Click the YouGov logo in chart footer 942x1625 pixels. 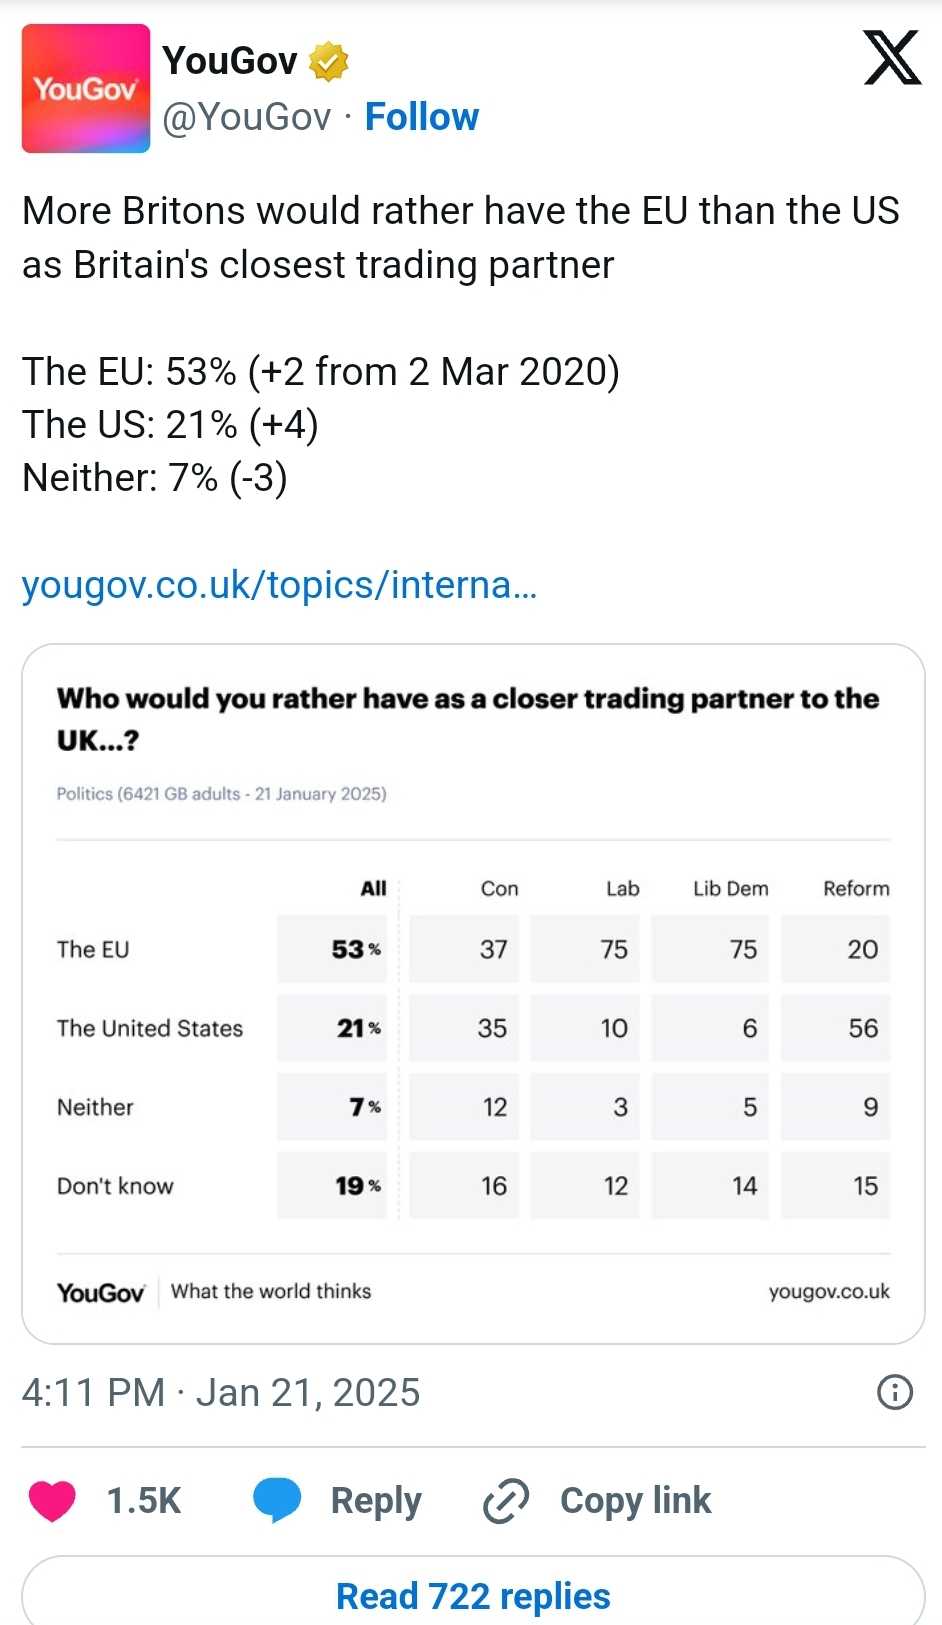tap(100, 1293)
